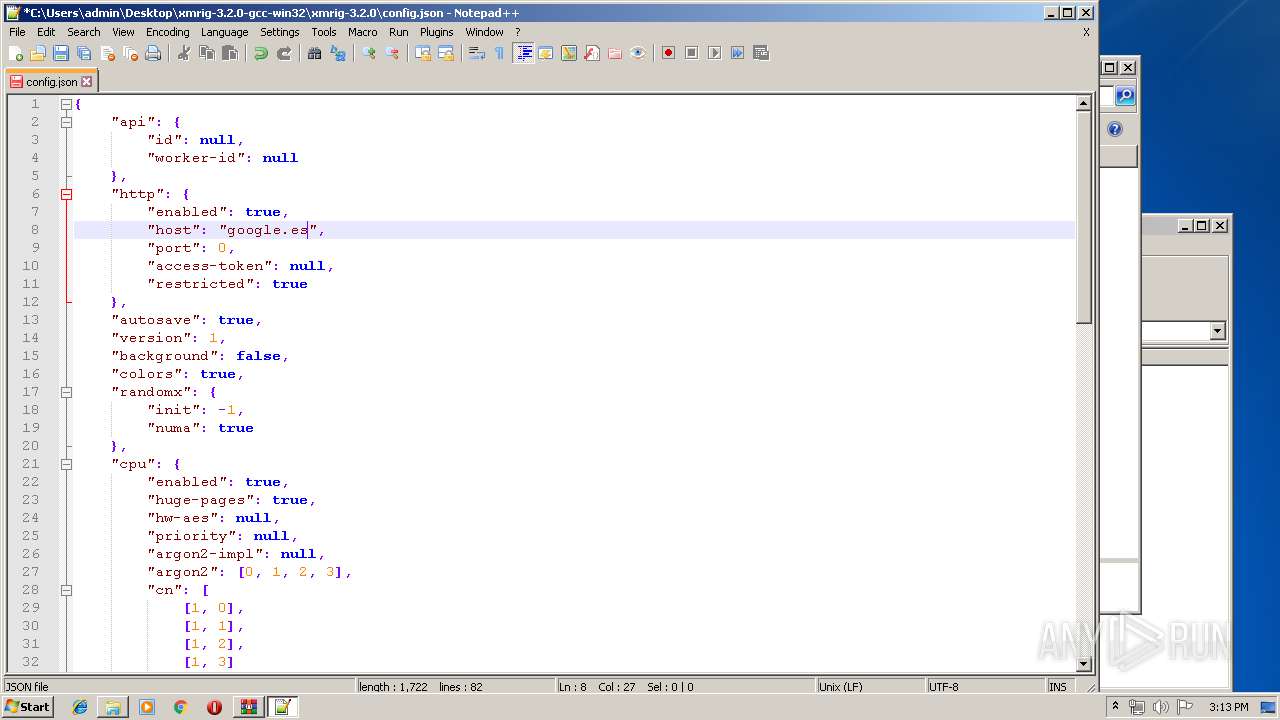This screenshot has height=720, width=1280.
Task: Open the Plugins menu
Action: [x=437, y=32]
